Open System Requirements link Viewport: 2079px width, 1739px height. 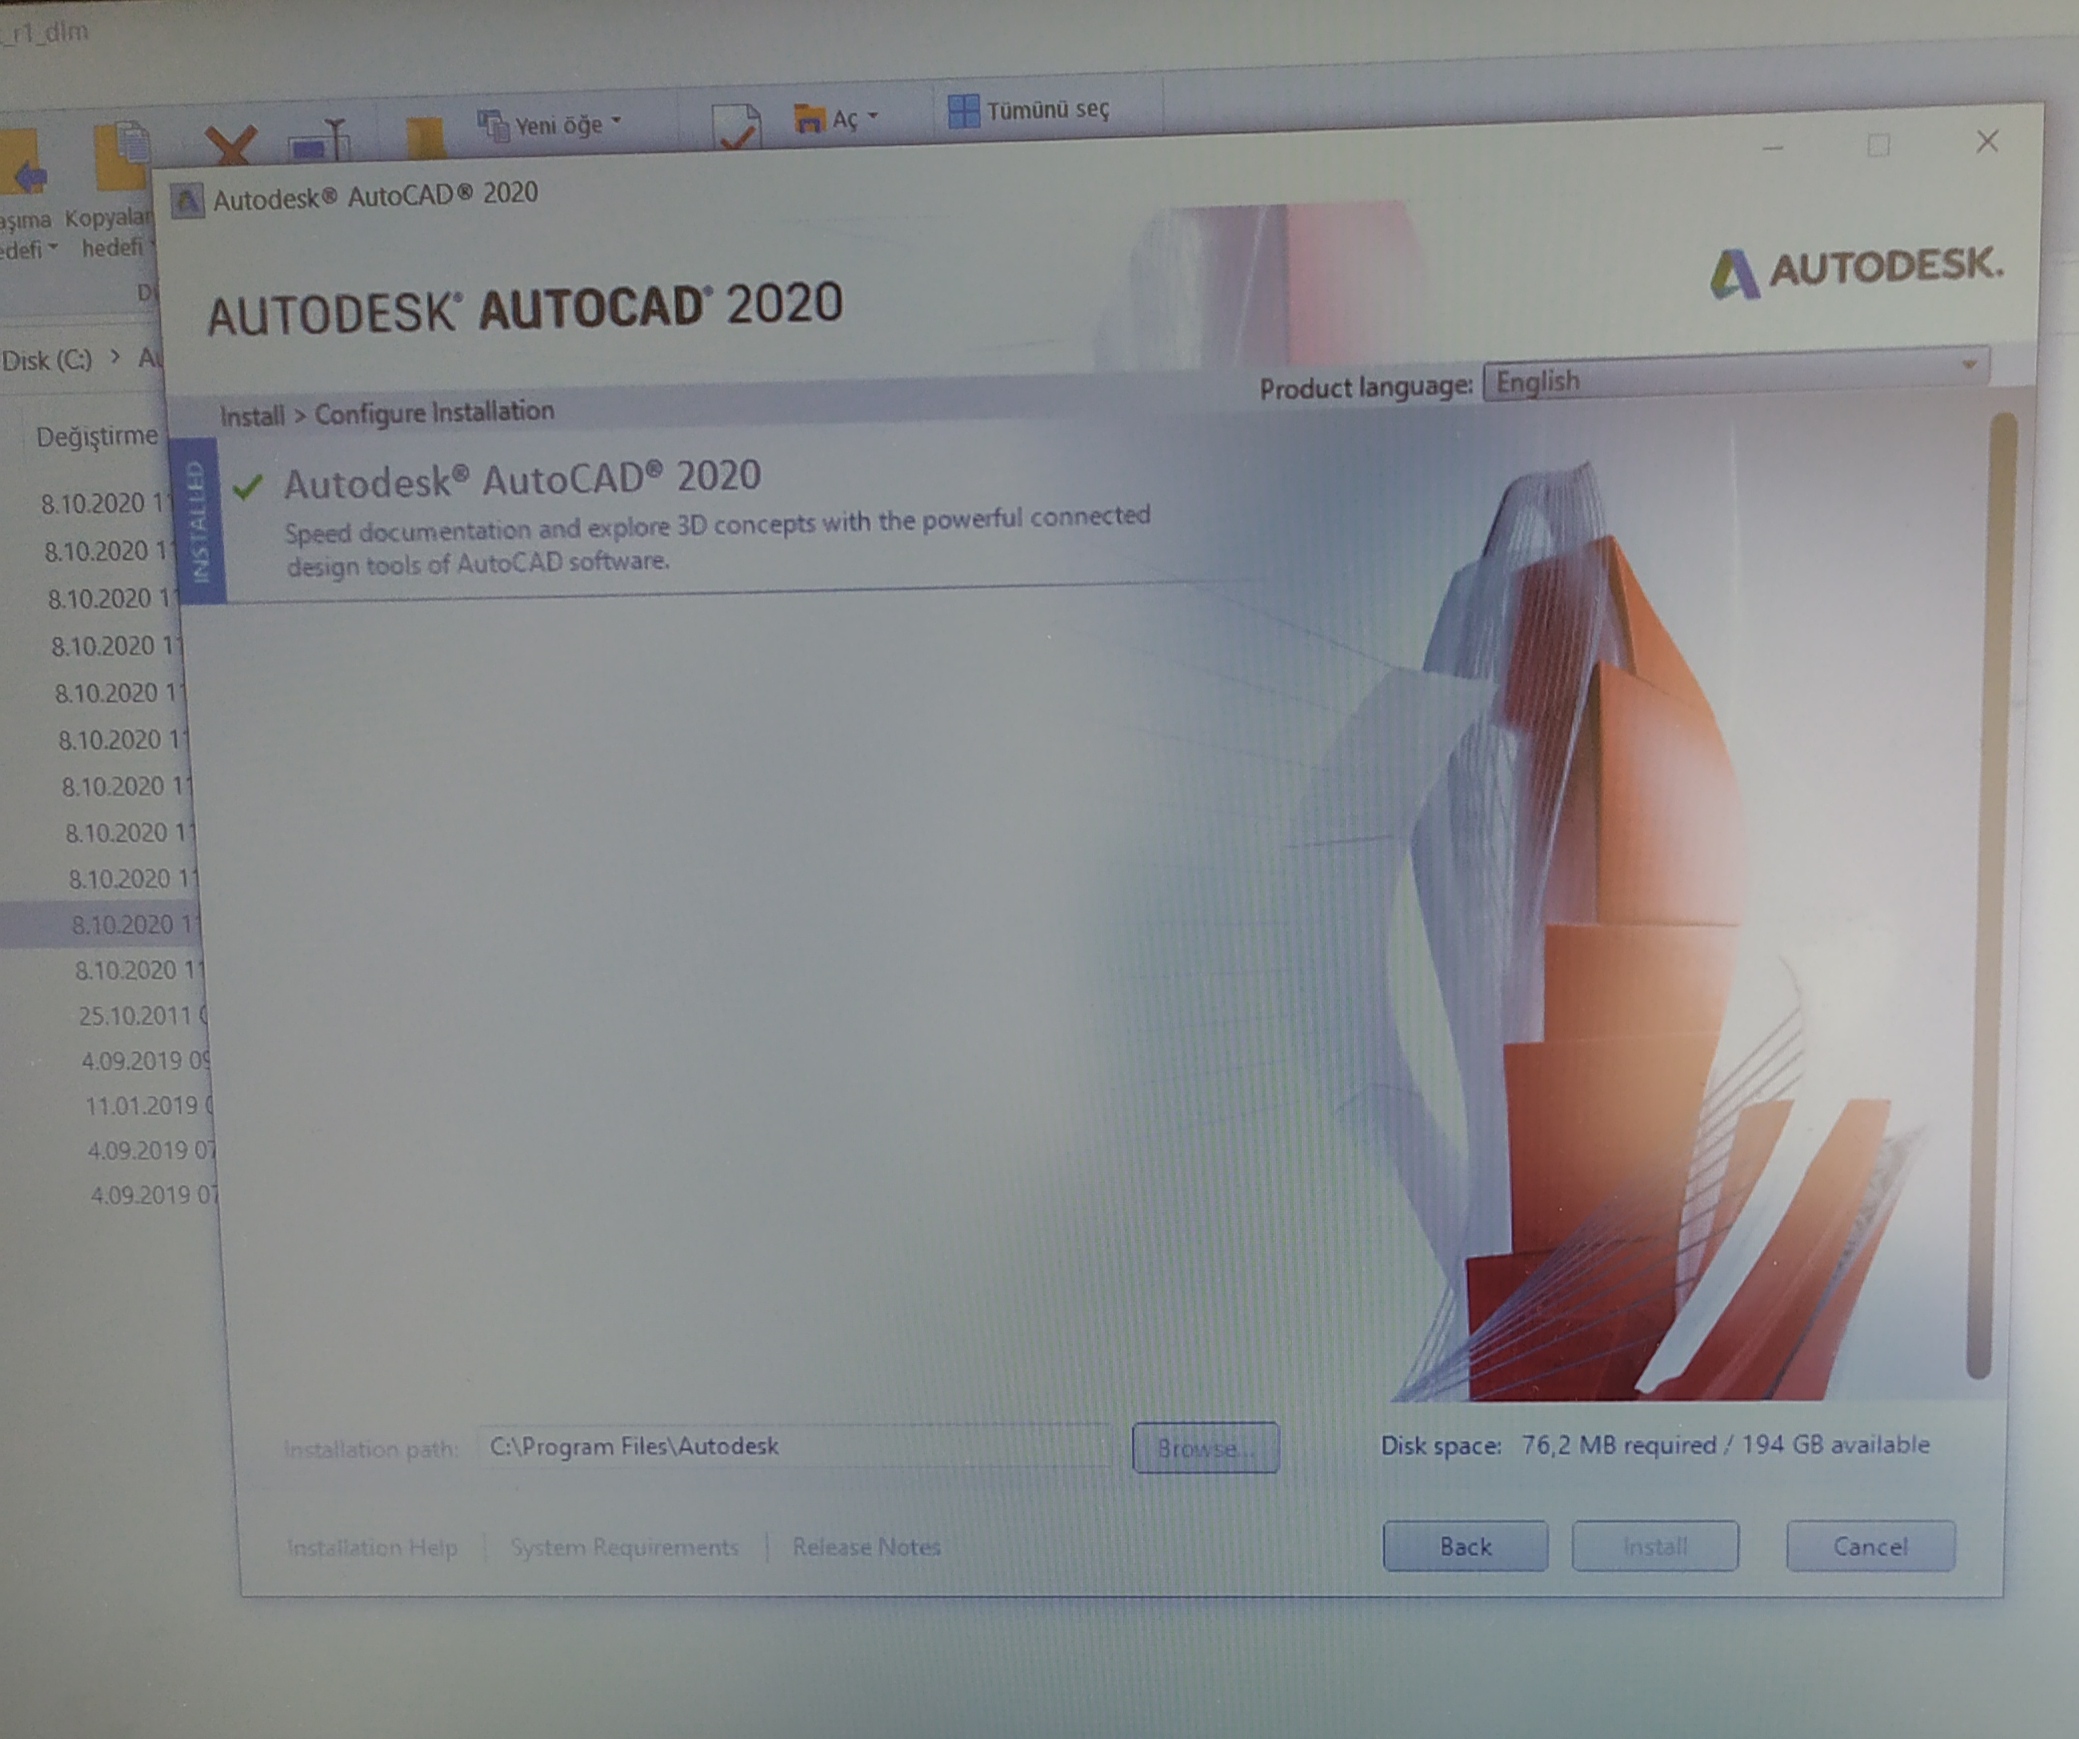[x=624, y=1547]
